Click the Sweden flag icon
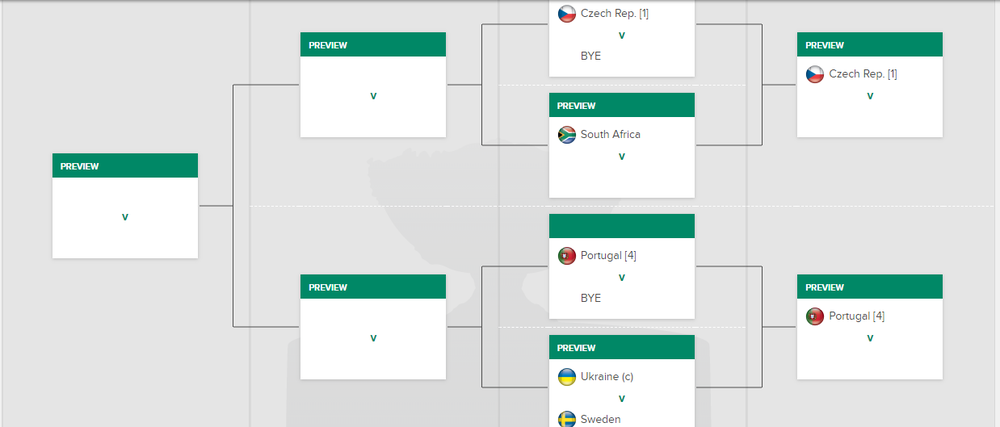 pyautogui.click(x=566, y=419)
